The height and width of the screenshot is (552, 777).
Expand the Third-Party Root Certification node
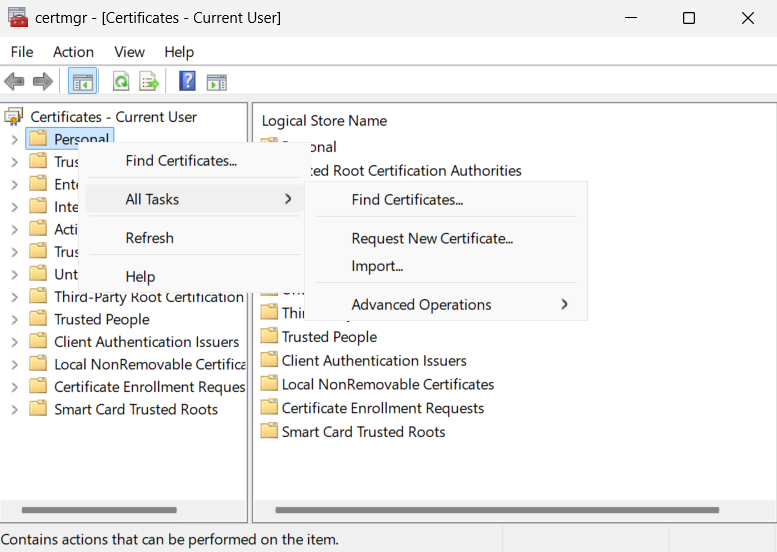[14, 297]
